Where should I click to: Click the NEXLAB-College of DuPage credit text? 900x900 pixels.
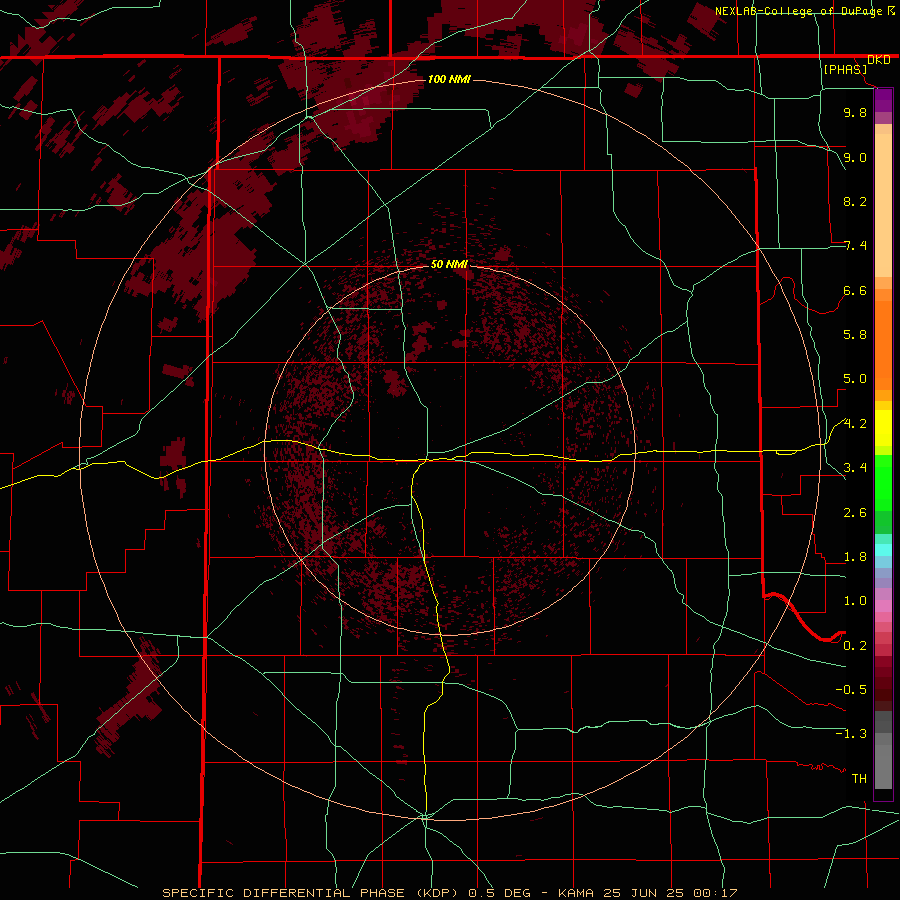point(798,11)
